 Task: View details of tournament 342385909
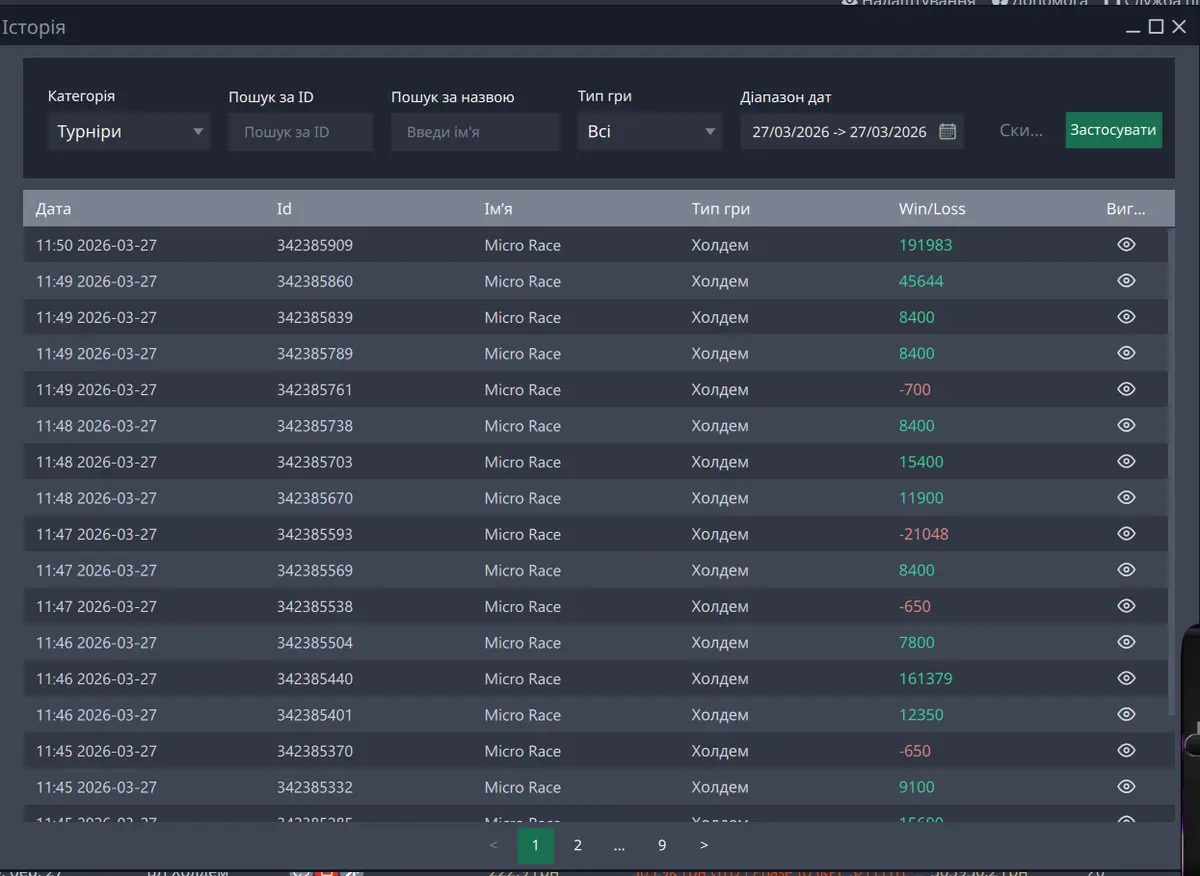point(1126,245)
